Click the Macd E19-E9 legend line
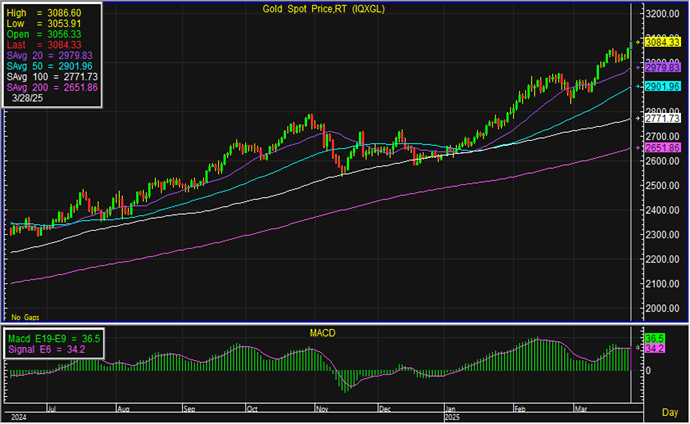This screenshot has width=690, height=424. [48, 339]
